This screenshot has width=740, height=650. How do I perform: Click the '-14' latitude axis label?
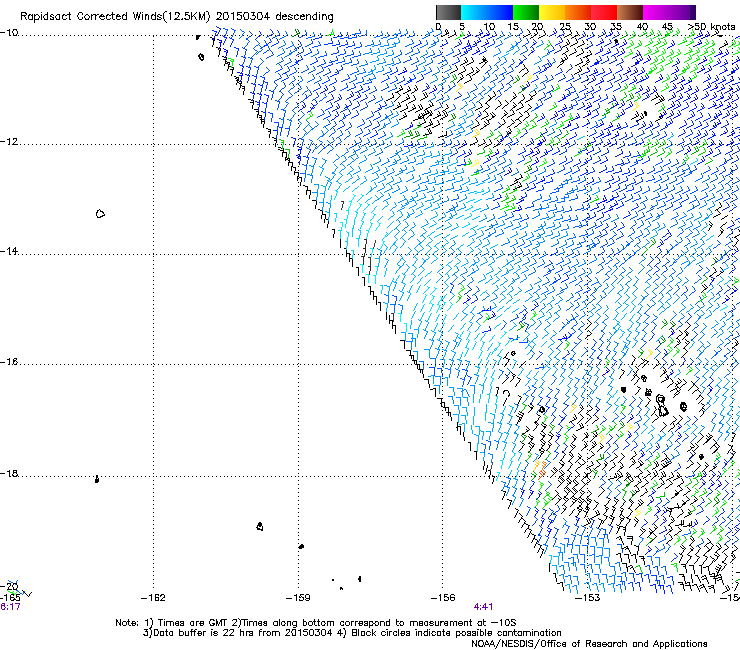coord(9,251)
